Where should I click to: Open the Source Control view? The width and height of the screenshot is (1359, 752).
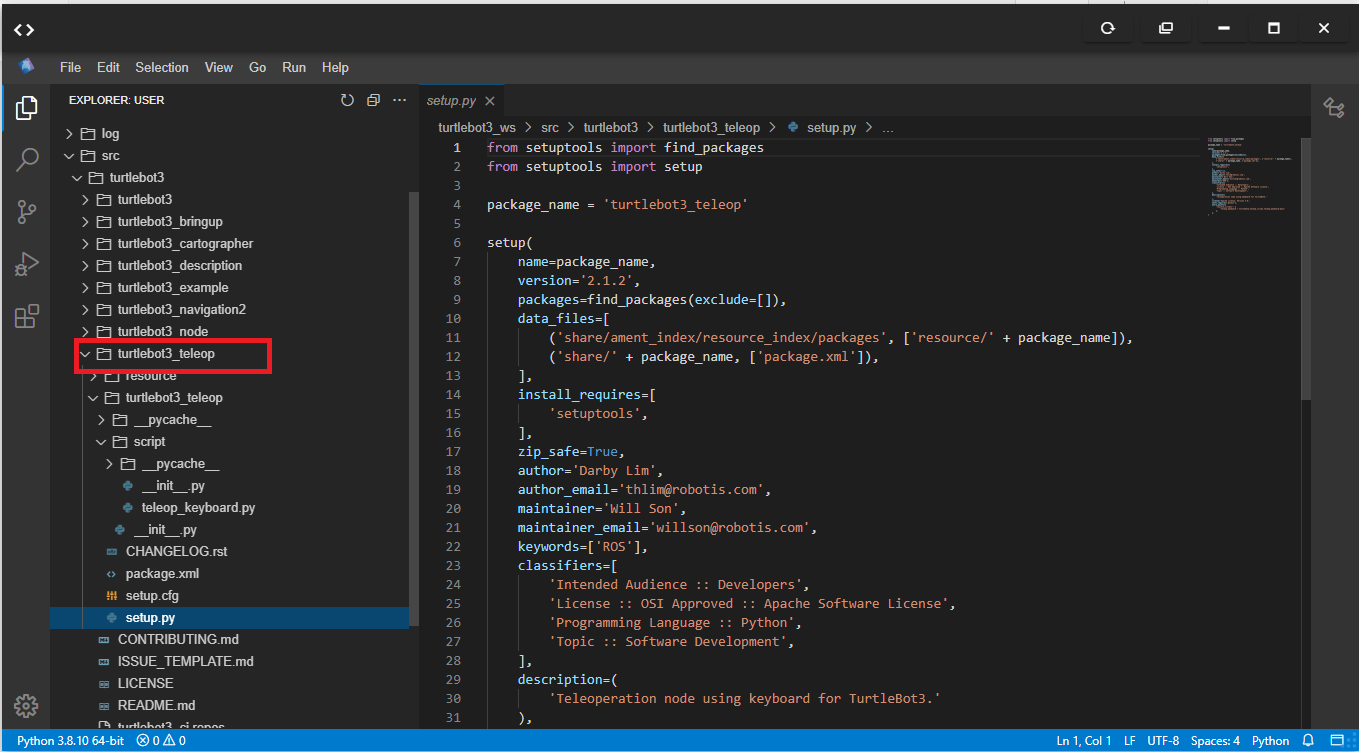[27, 212]
